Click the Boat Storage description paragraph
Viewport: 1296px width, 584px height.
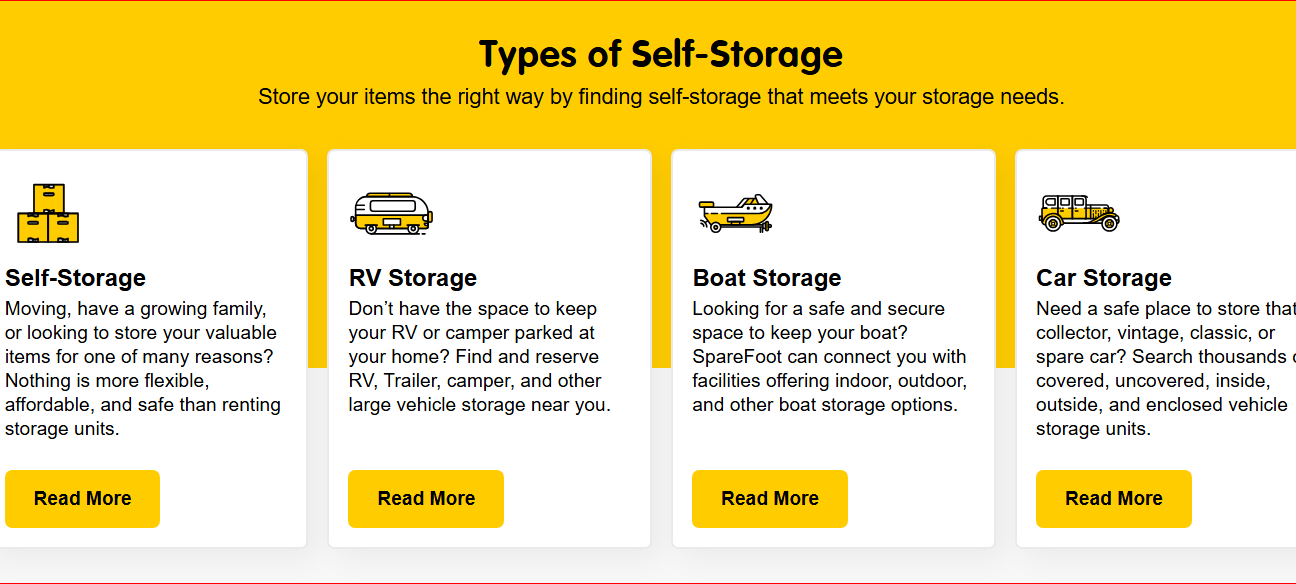tap(829, 357)
